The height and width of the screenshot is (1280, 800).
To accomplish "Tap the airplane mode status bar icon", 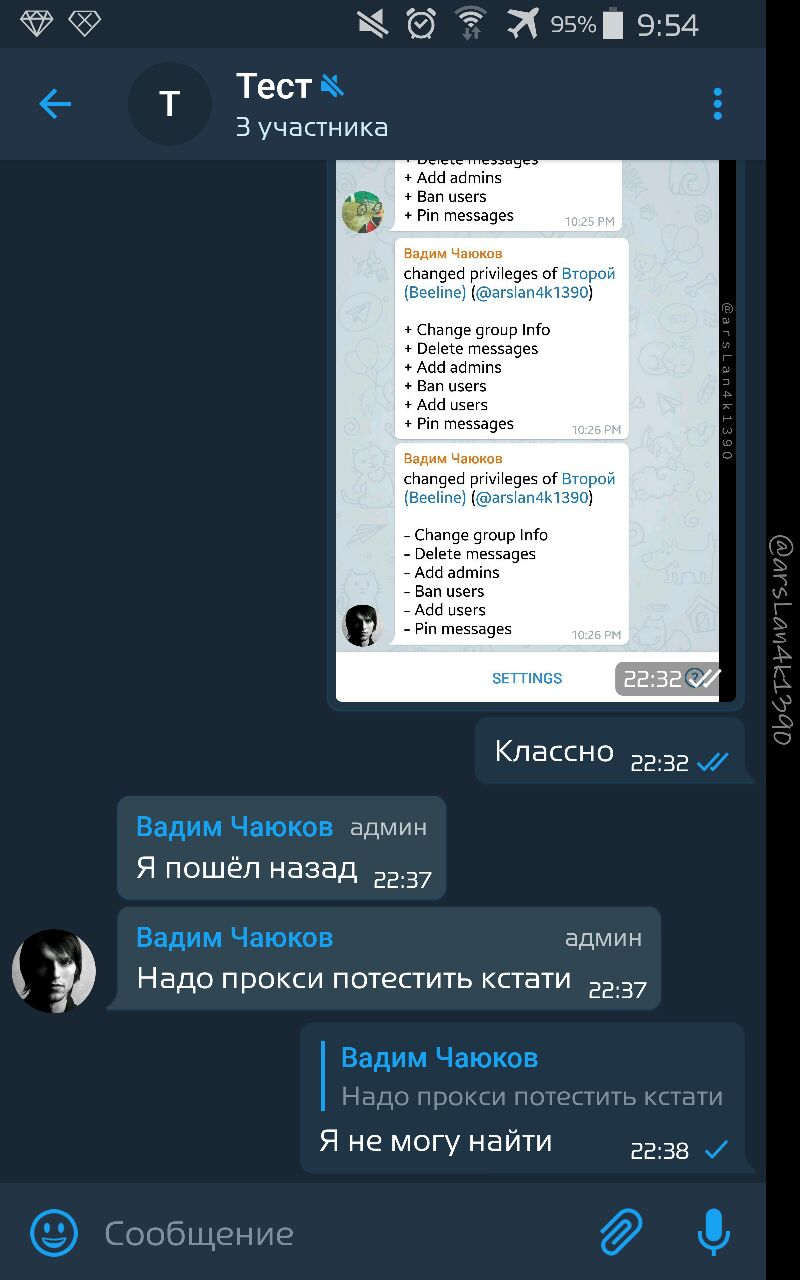I will coord(521,22).
